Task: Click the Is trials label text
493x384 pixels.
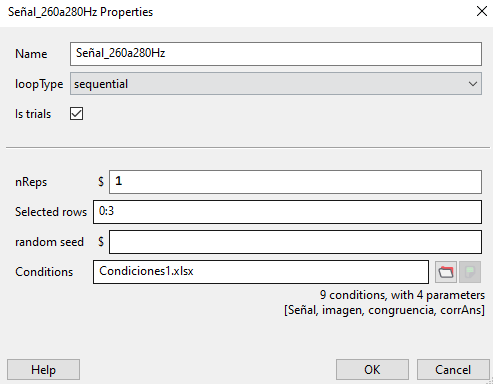Action: (x=33, y=114)
